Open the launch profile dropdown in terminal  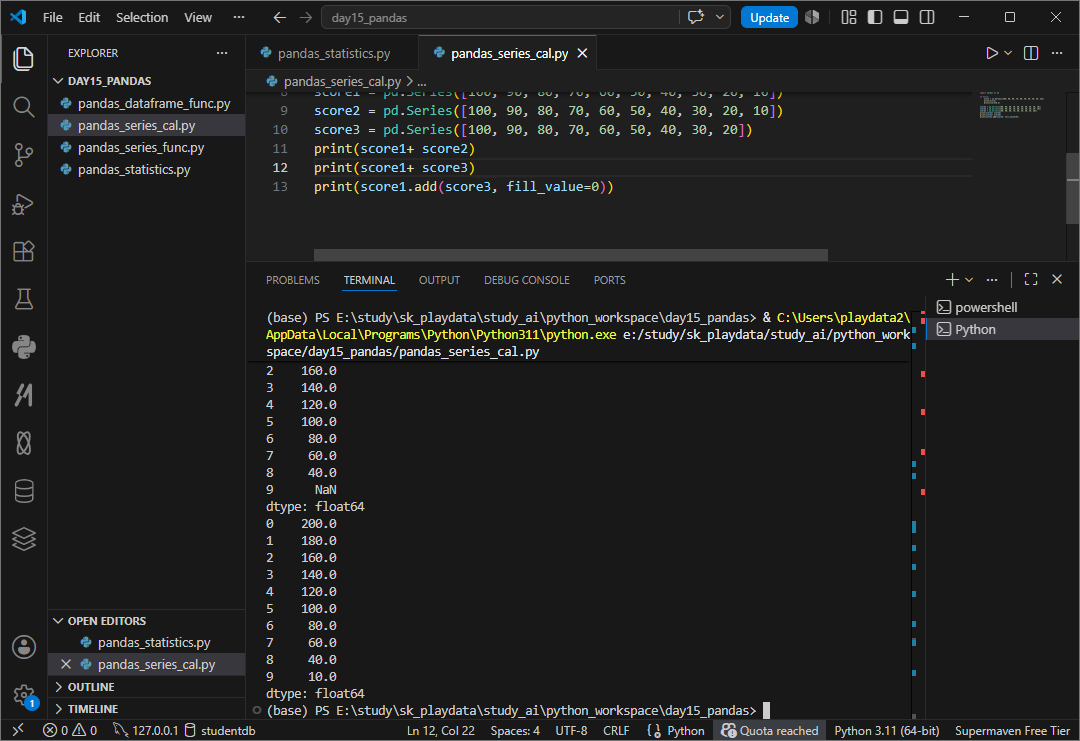[969, 280]
